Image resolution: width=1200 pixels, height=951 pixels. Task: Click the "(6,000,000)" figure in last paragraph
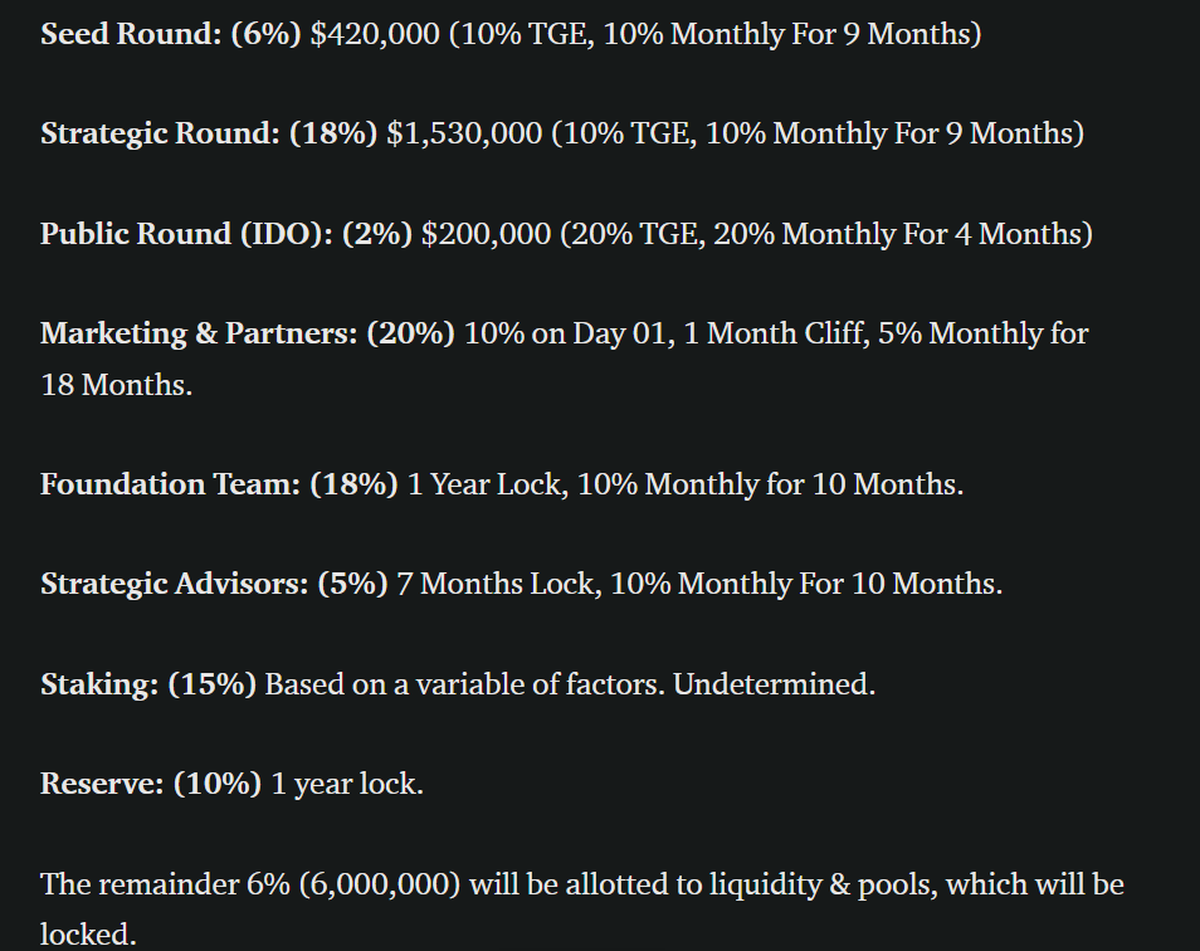[x=380, y=885]
